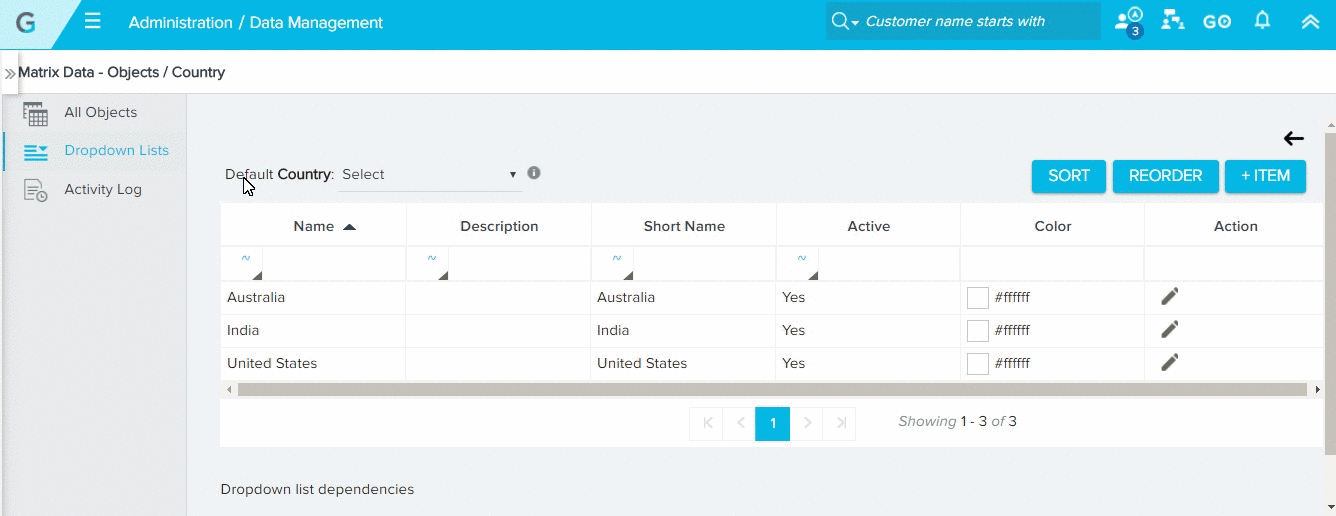Click the table horizontal scrollbar
Screen dimensions: 1336x516
pyautogui.click(x=772, y=389)
